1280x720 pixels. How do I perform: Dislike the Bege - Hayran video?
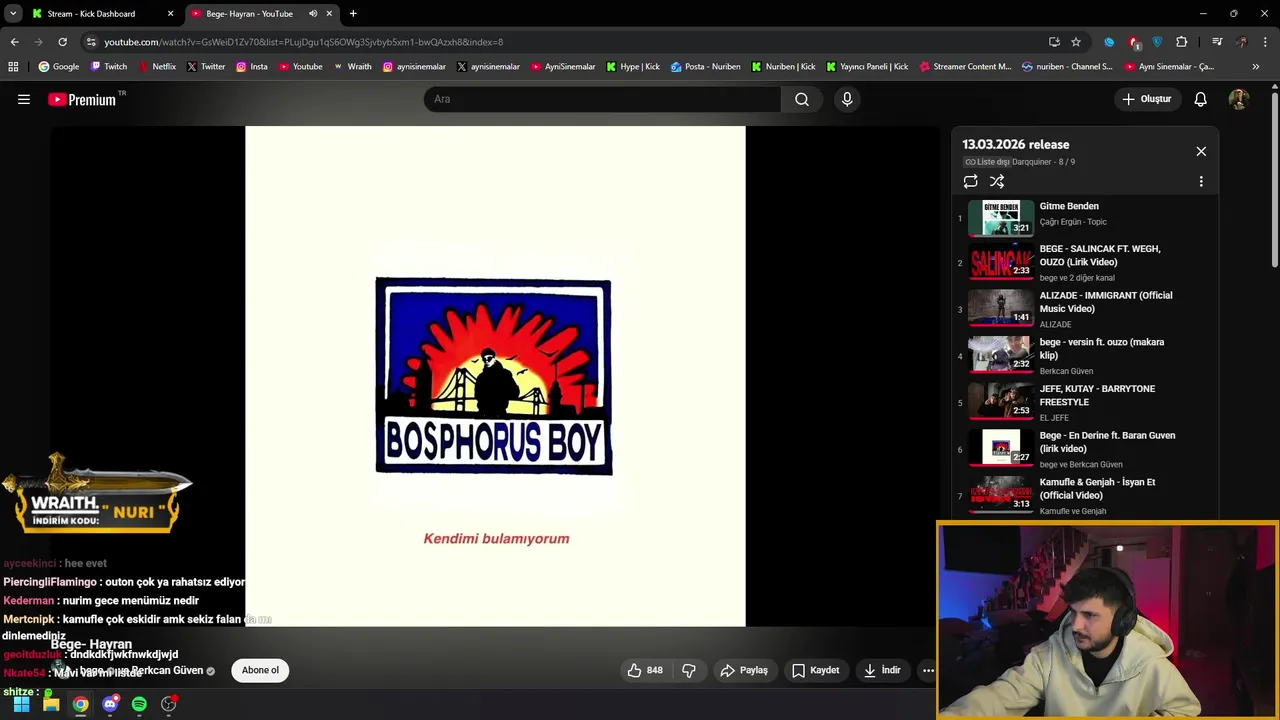coord(689,670)
